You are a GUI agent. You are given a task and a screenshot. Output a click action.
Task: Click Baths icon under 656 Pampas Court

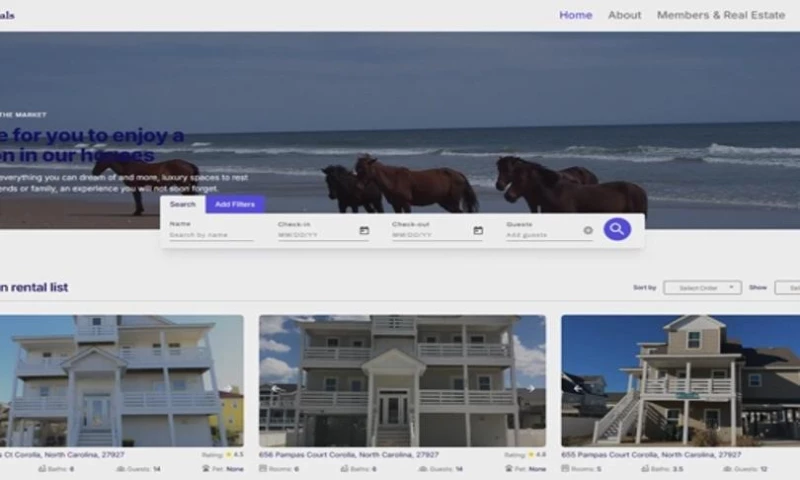(344, 468)
